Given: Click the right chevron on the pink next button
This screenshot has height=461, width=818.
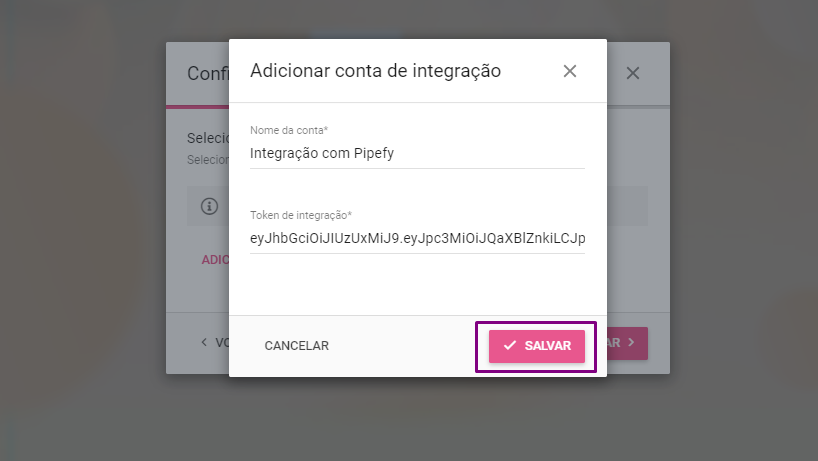Looking at the screenshot, I should click(631, 342).
